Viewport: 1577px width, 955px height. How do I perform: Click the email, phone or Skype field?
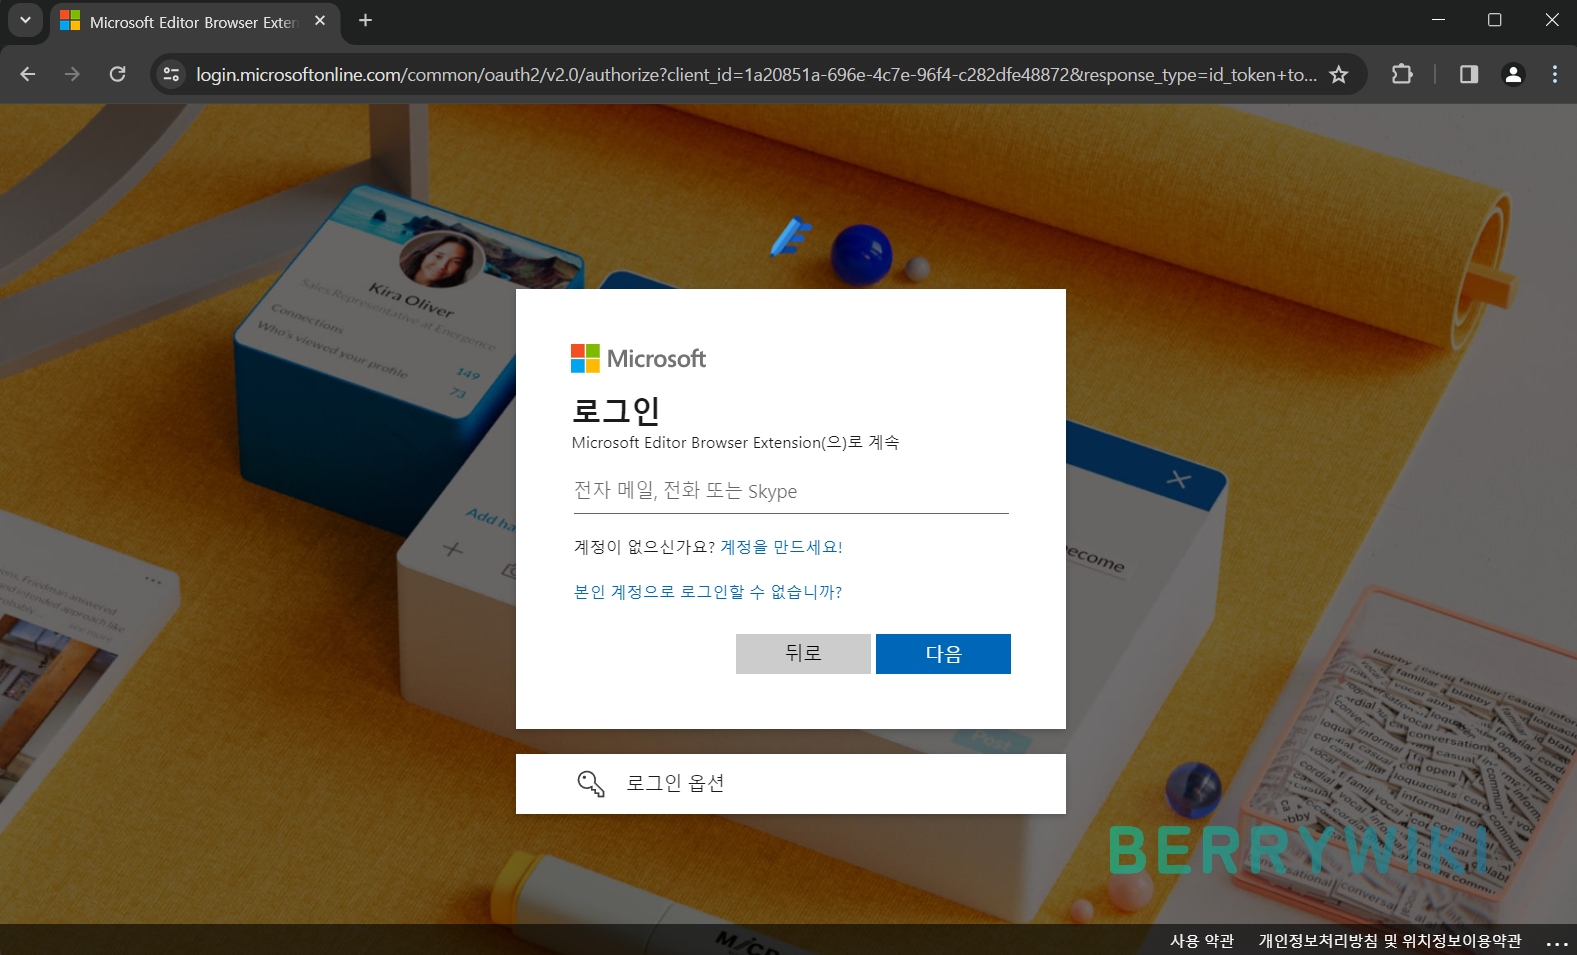(x=791, y=491)
